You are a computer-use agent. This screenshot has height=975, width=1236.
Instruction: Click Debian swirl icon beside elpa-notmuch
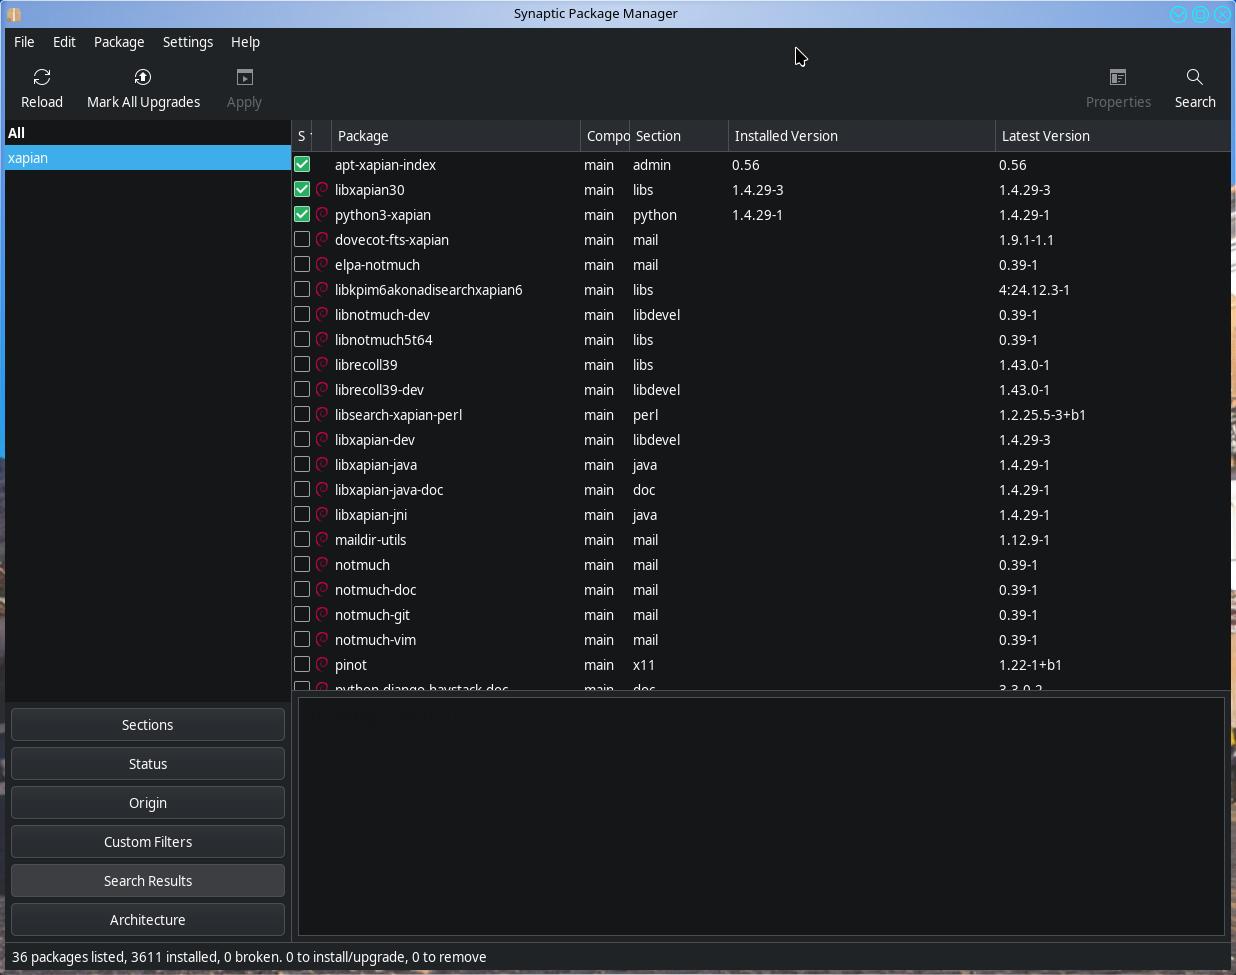click(322, 265)
